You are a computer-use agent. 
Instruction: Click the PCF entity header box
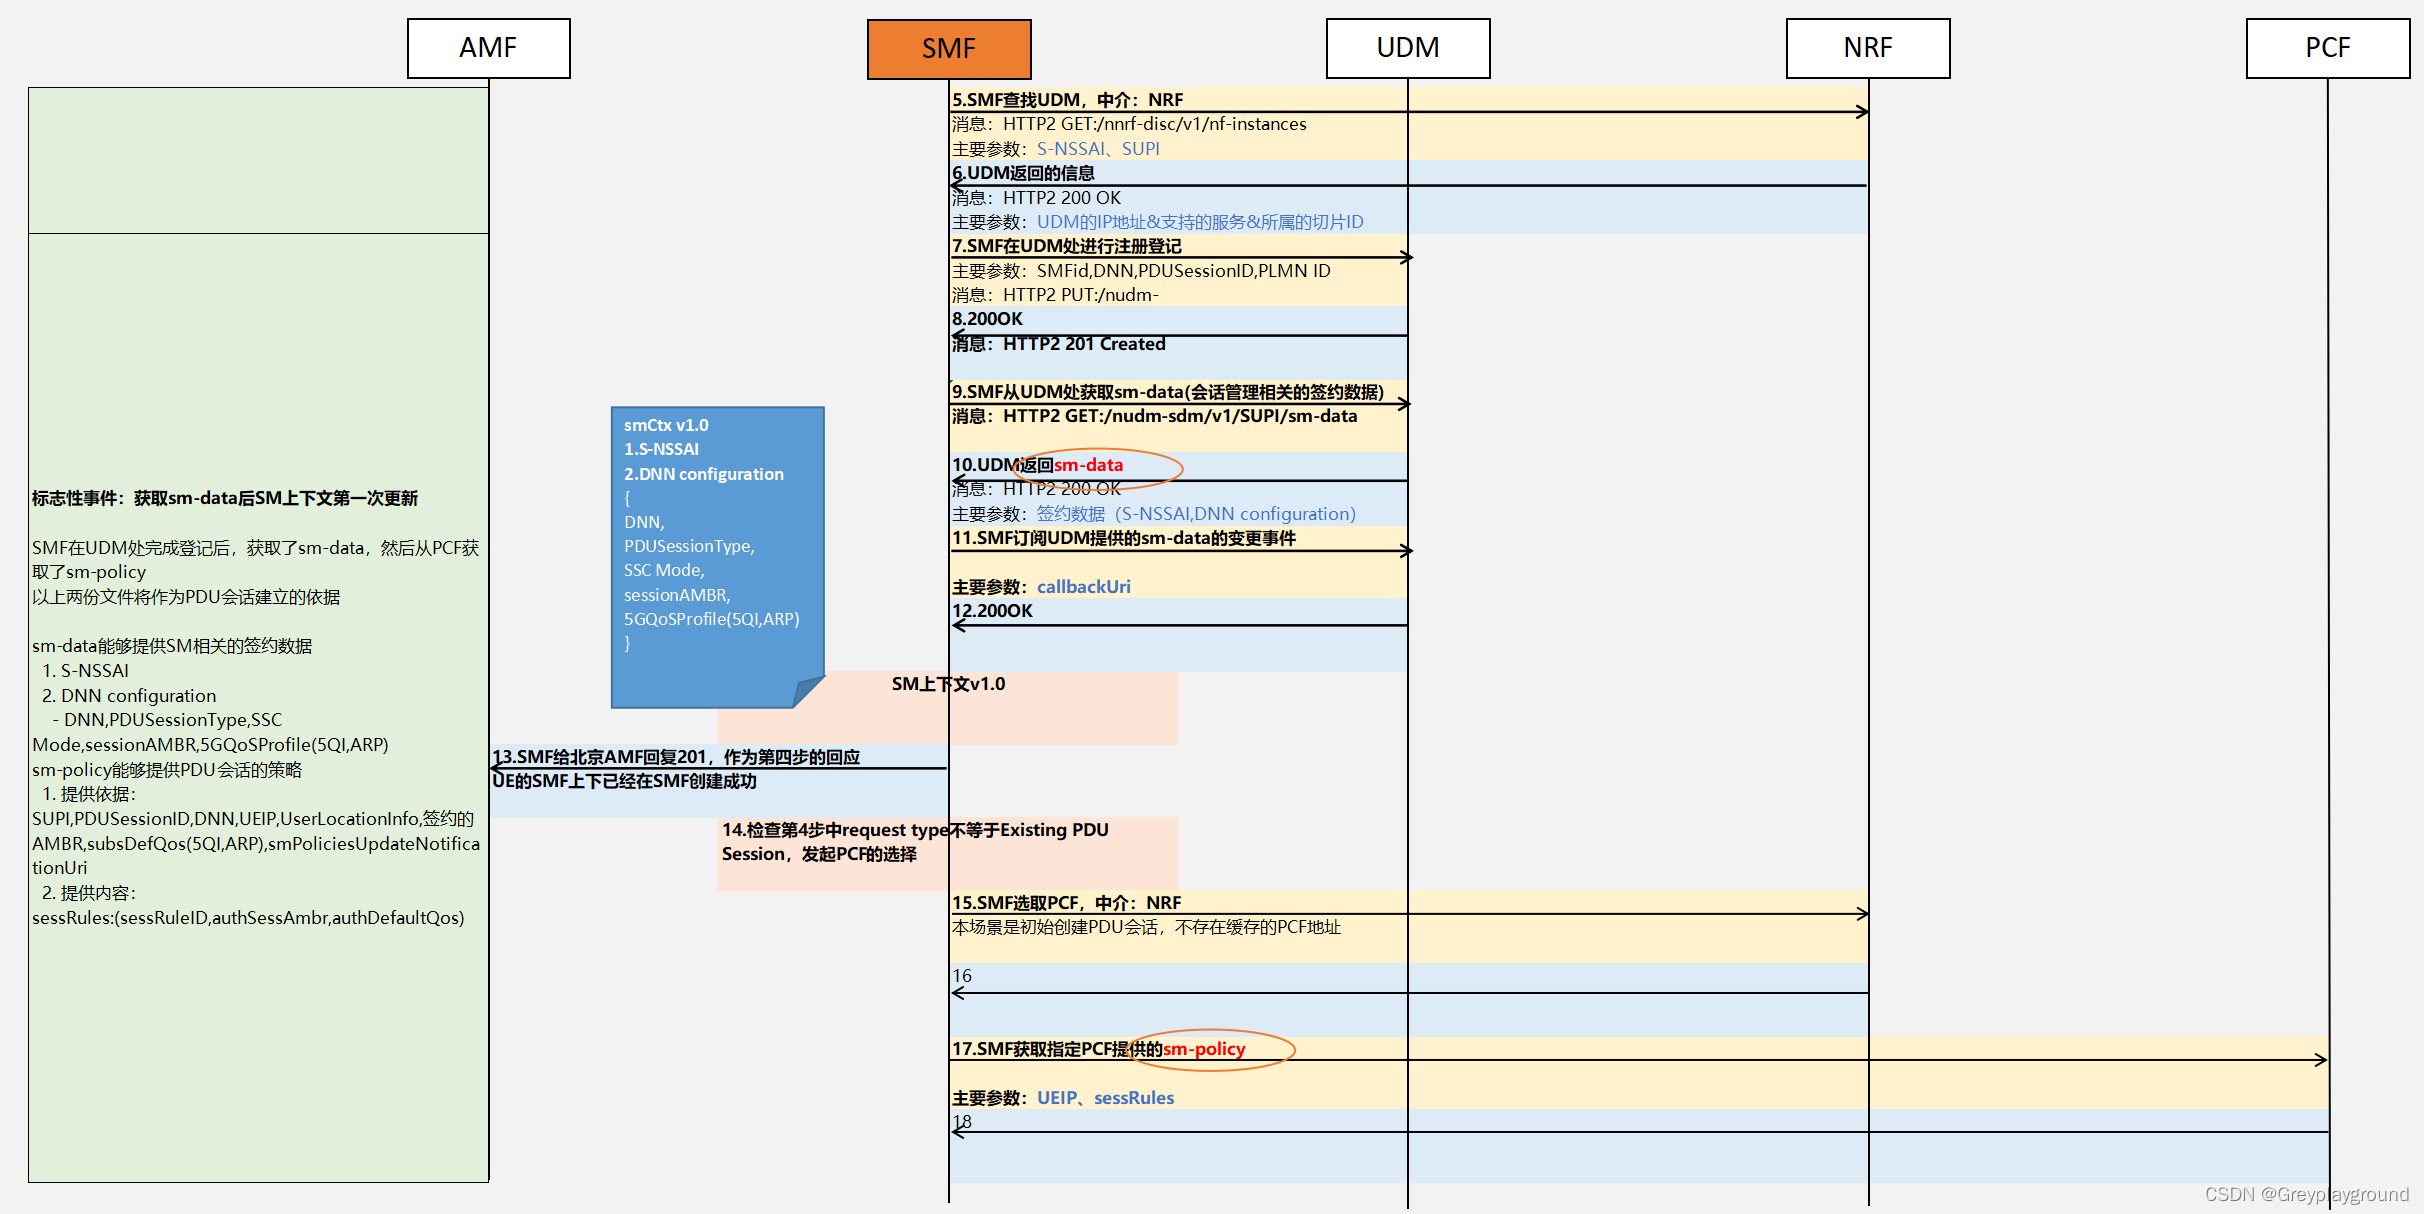[2327, 48]
